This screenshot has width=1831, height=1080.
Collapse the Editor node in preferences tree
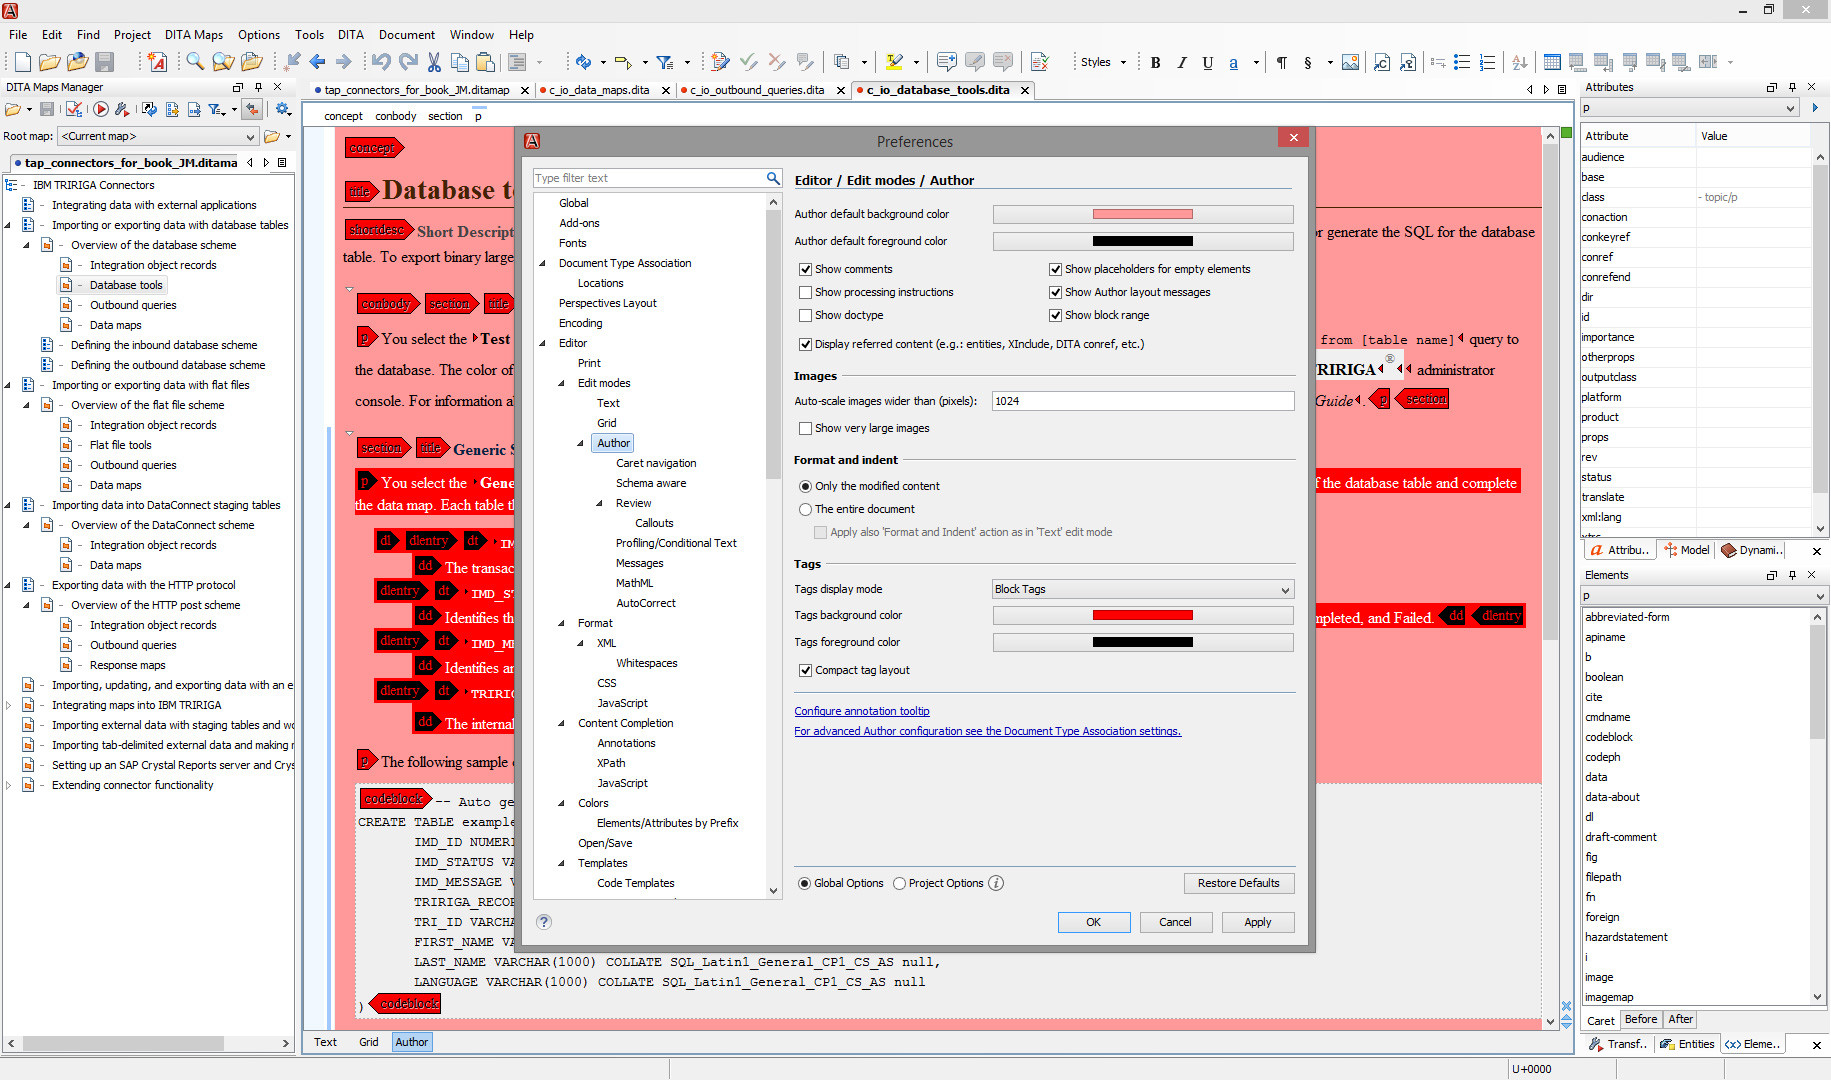click(x=543, y=343)
